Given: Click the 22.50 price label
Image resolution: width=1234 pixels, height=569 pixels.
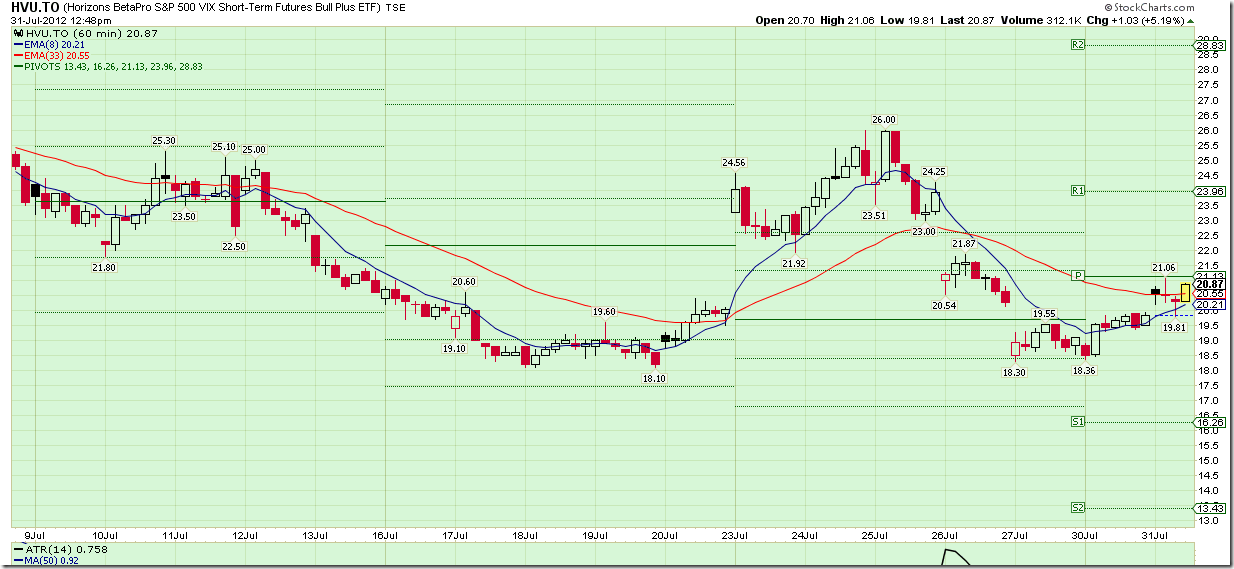Looking at the screenshot, I should click(234, 246).
